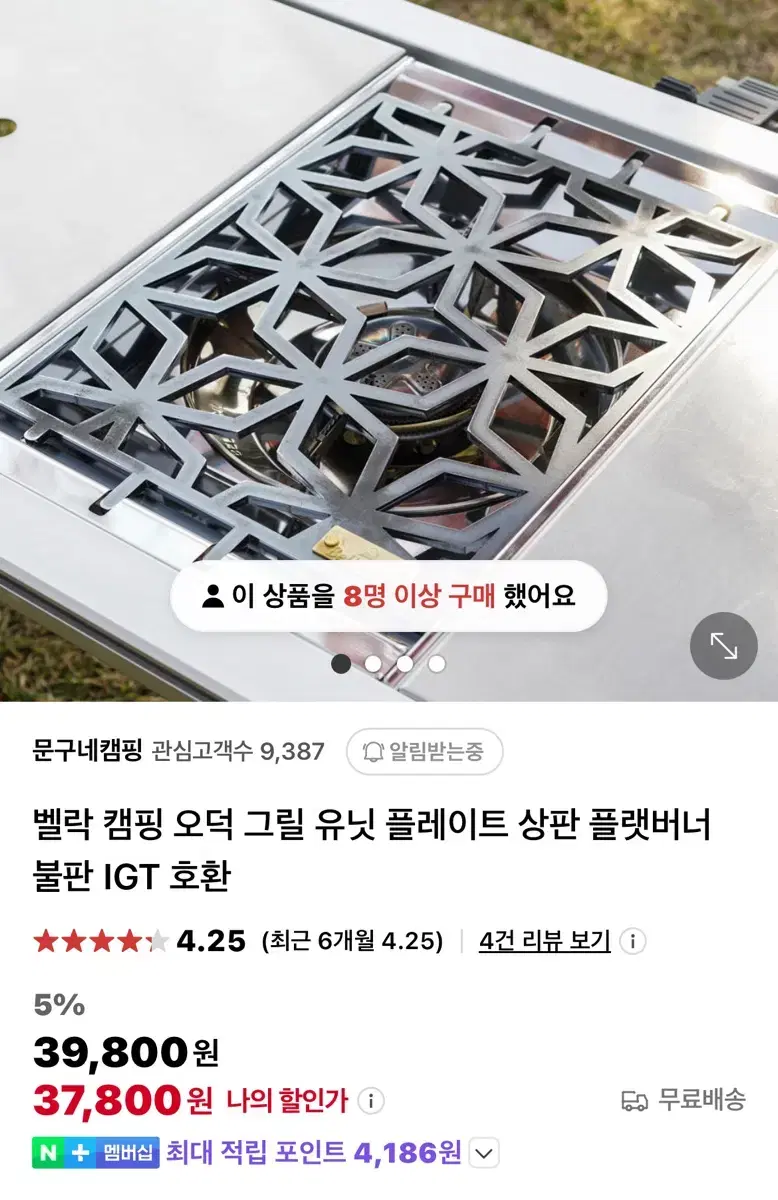Click the info icon next to 나의 할인가
The width and height of the screenshot is (778, 1200).
[370, 1101]
